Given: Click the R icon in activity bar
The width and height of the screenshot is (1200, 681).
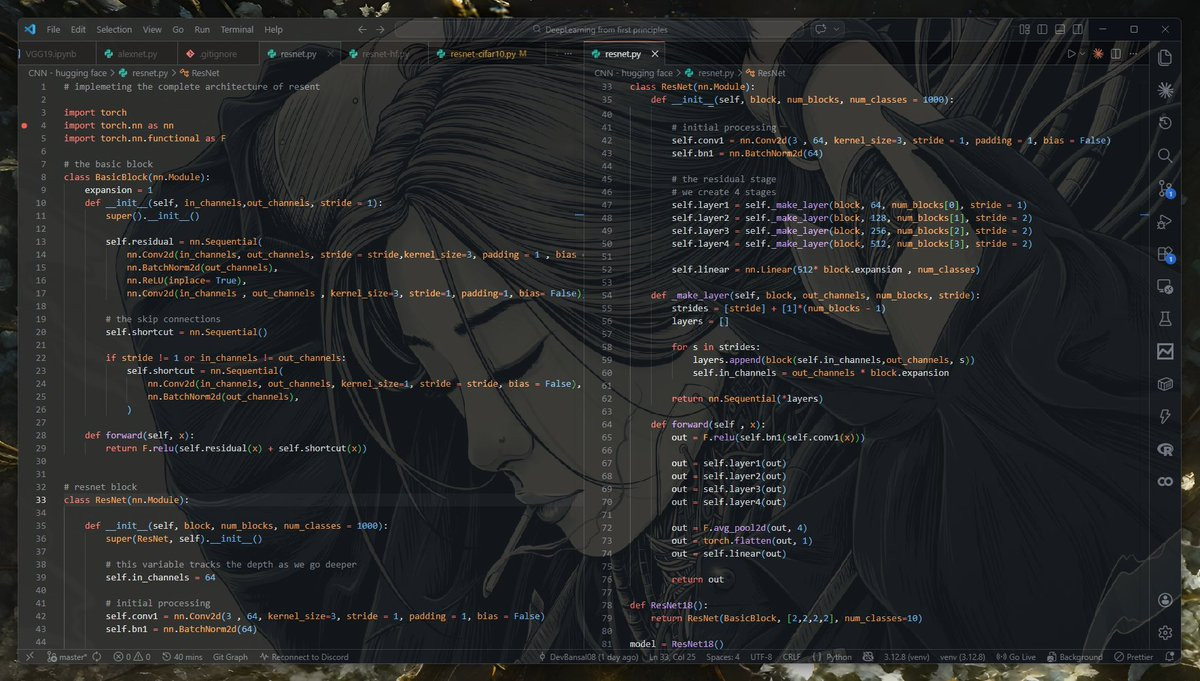Looking at the screenshot, I should click(x=1164, y=449).
